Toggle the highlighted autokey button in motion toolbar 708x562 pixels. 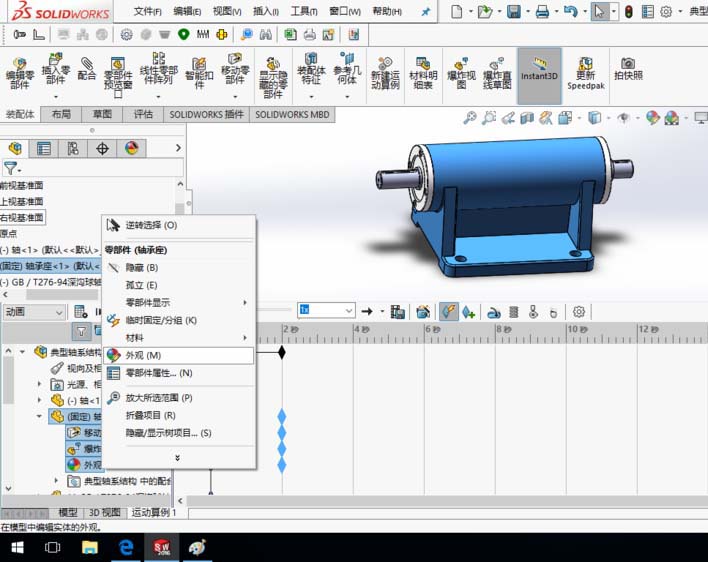pos(448,312)
